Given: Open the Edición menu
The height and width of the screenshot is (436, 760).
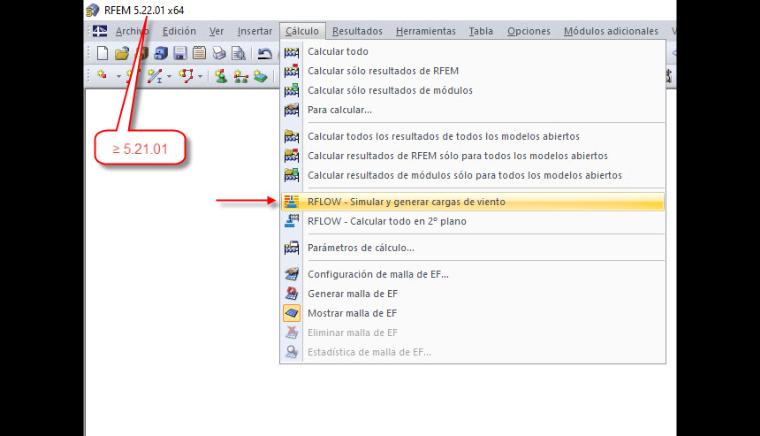Looking at the screenshot, I should pyautogui.click(x=179, y=31).
